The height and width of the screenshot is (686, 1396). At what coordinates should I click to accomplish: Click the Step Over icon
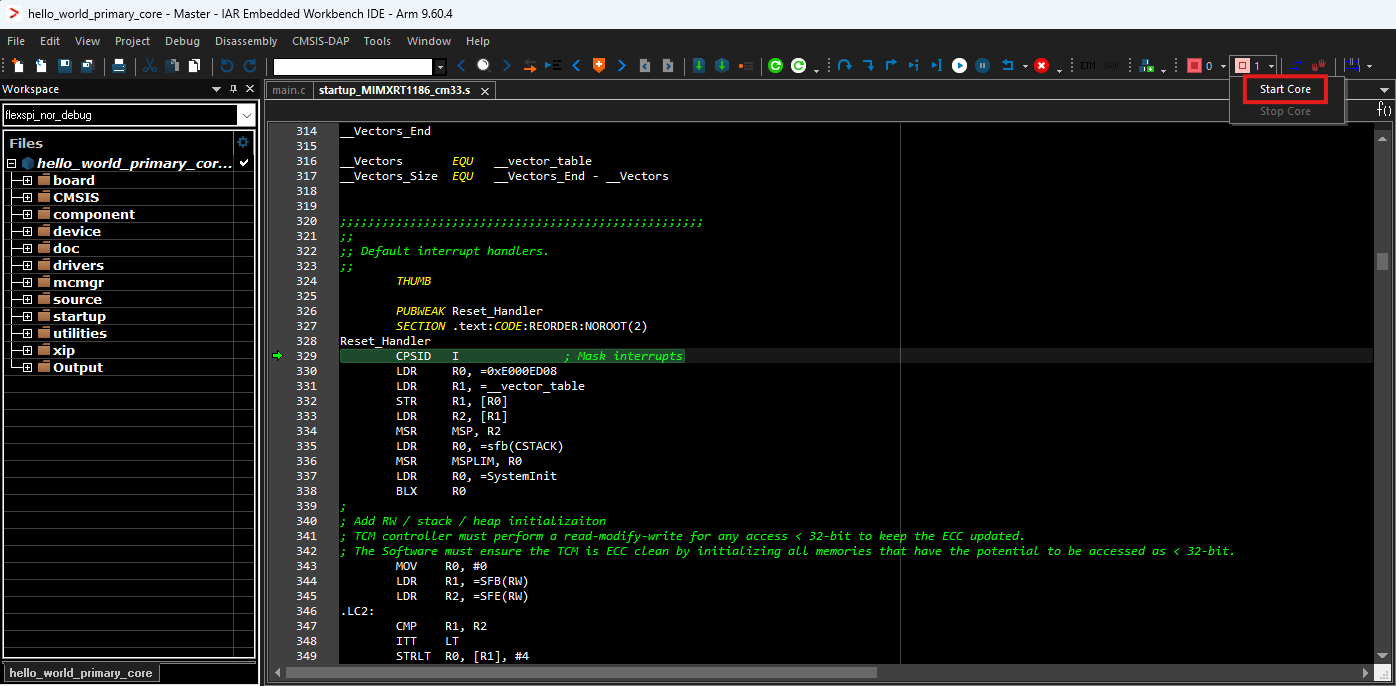click(x=845, y=66)
